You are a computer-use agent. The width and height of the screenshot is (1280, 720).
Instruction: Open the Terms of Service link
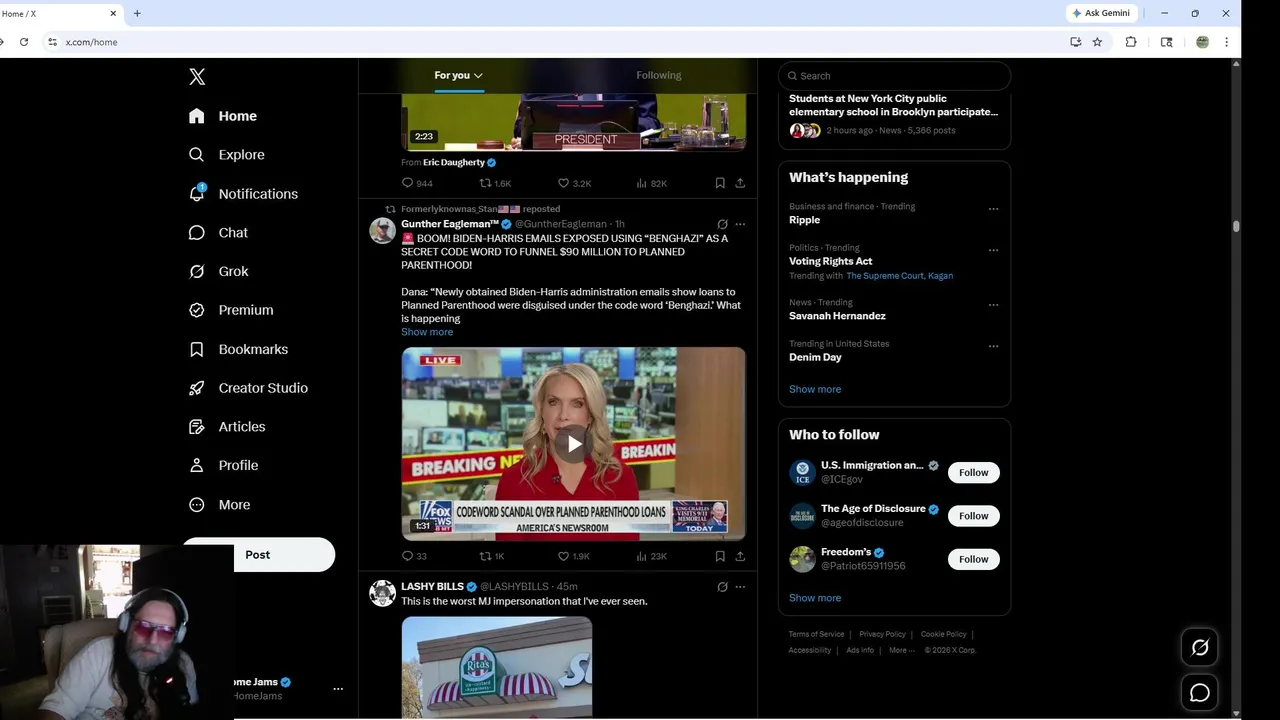(x=816, y=634)
